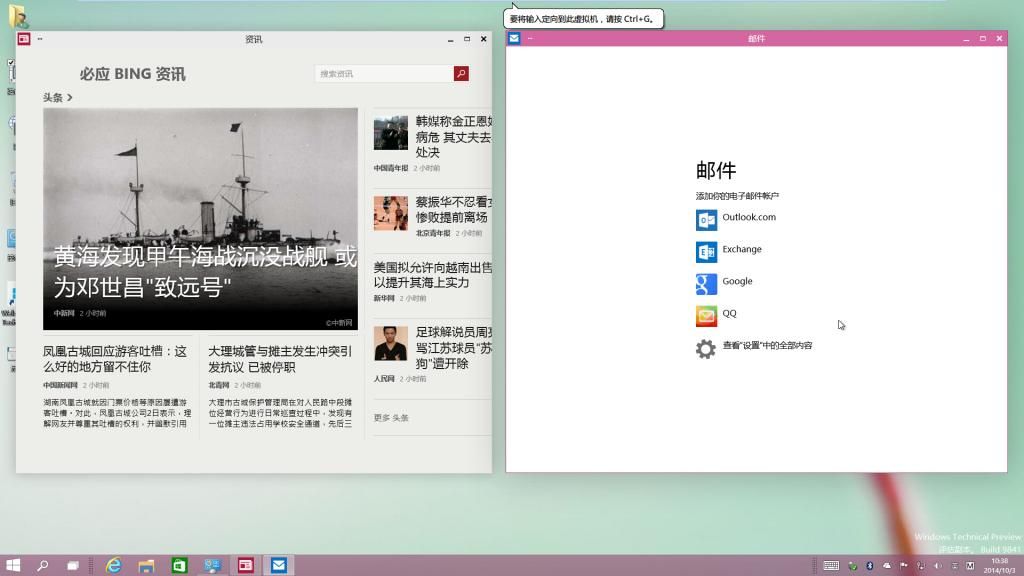Open taskbar Search magnifier
The width and height of the screenshot is (1024, 576).
pos(42,566)
